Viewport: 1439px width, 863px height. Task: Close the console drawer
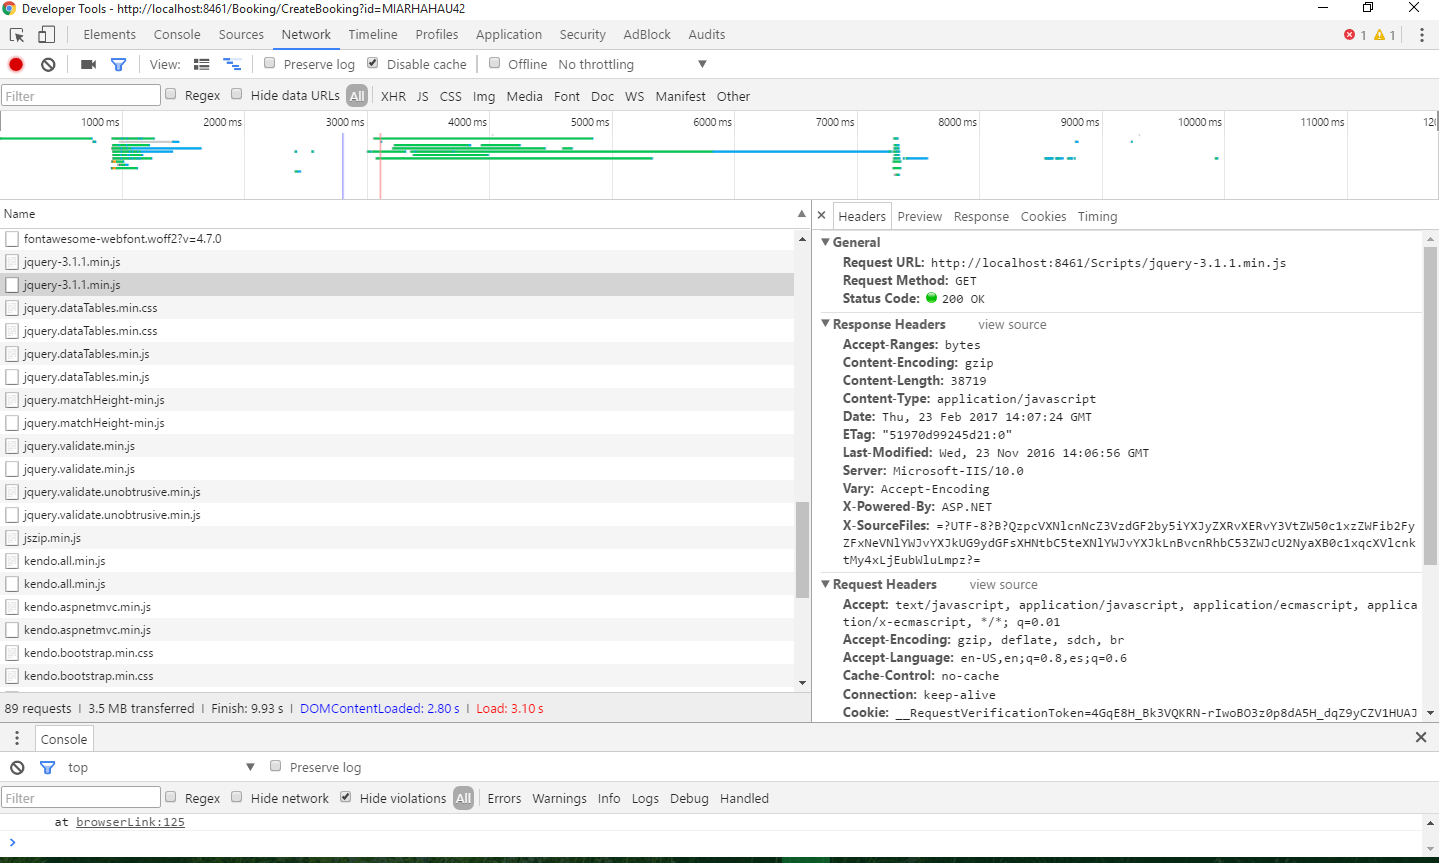(1421, 737)
